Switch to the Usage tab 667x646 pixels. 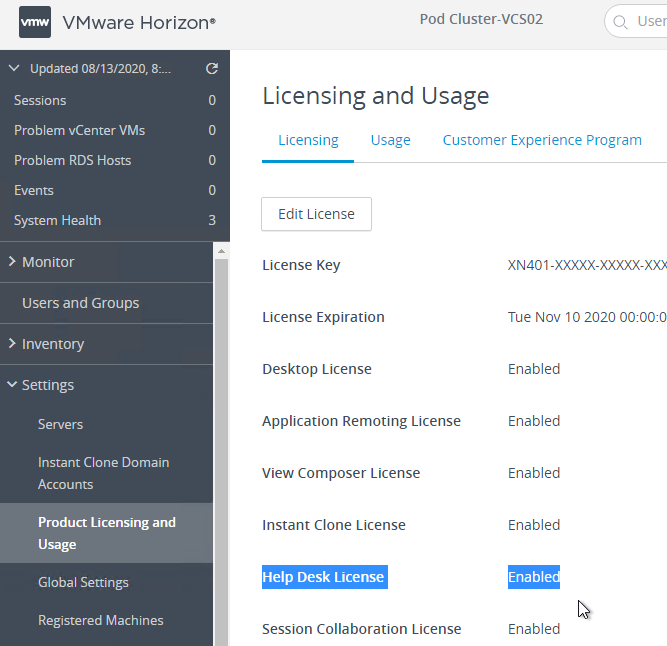[391, 140]
